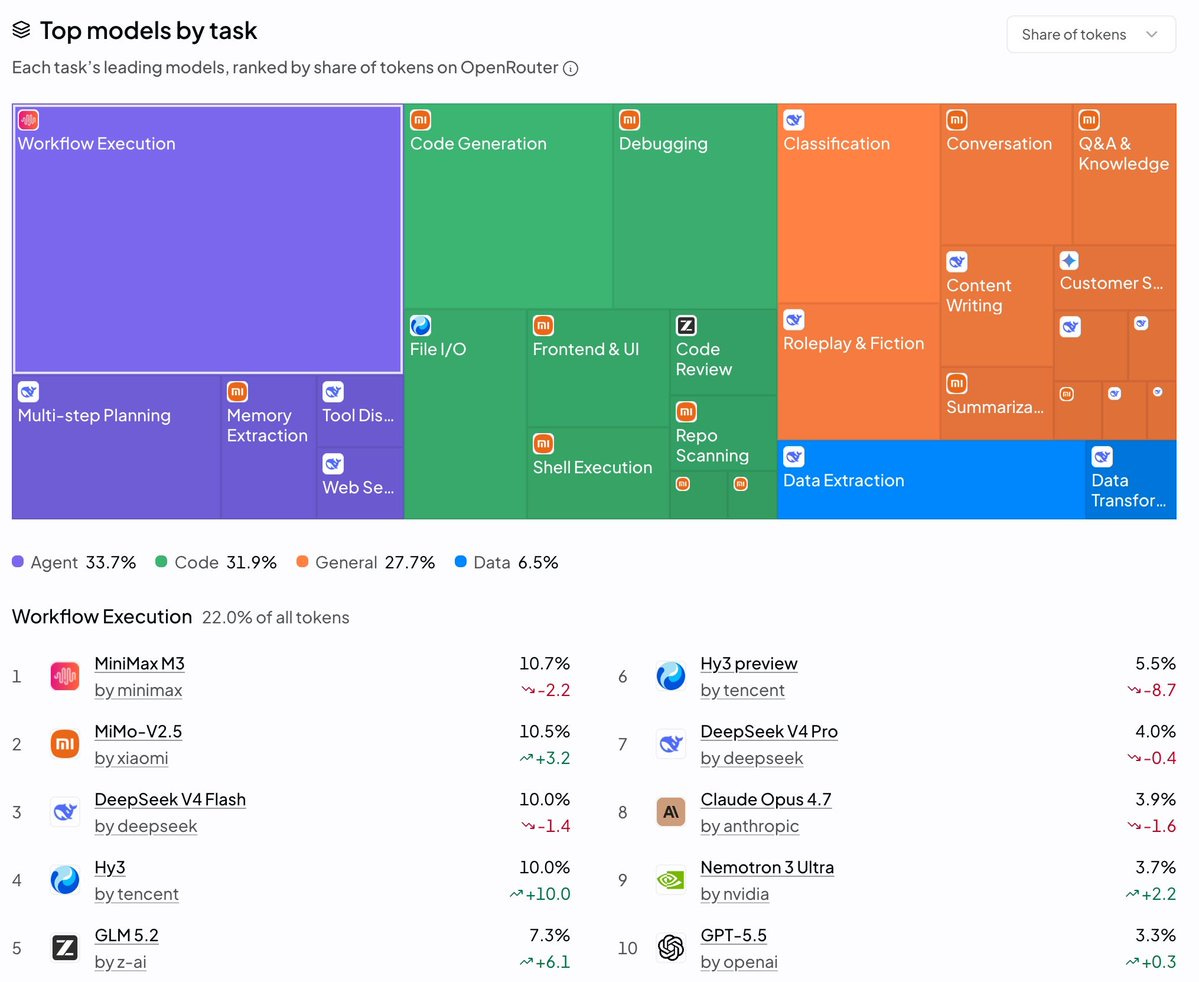Click the by xiaomi author link

click(131, 759)
